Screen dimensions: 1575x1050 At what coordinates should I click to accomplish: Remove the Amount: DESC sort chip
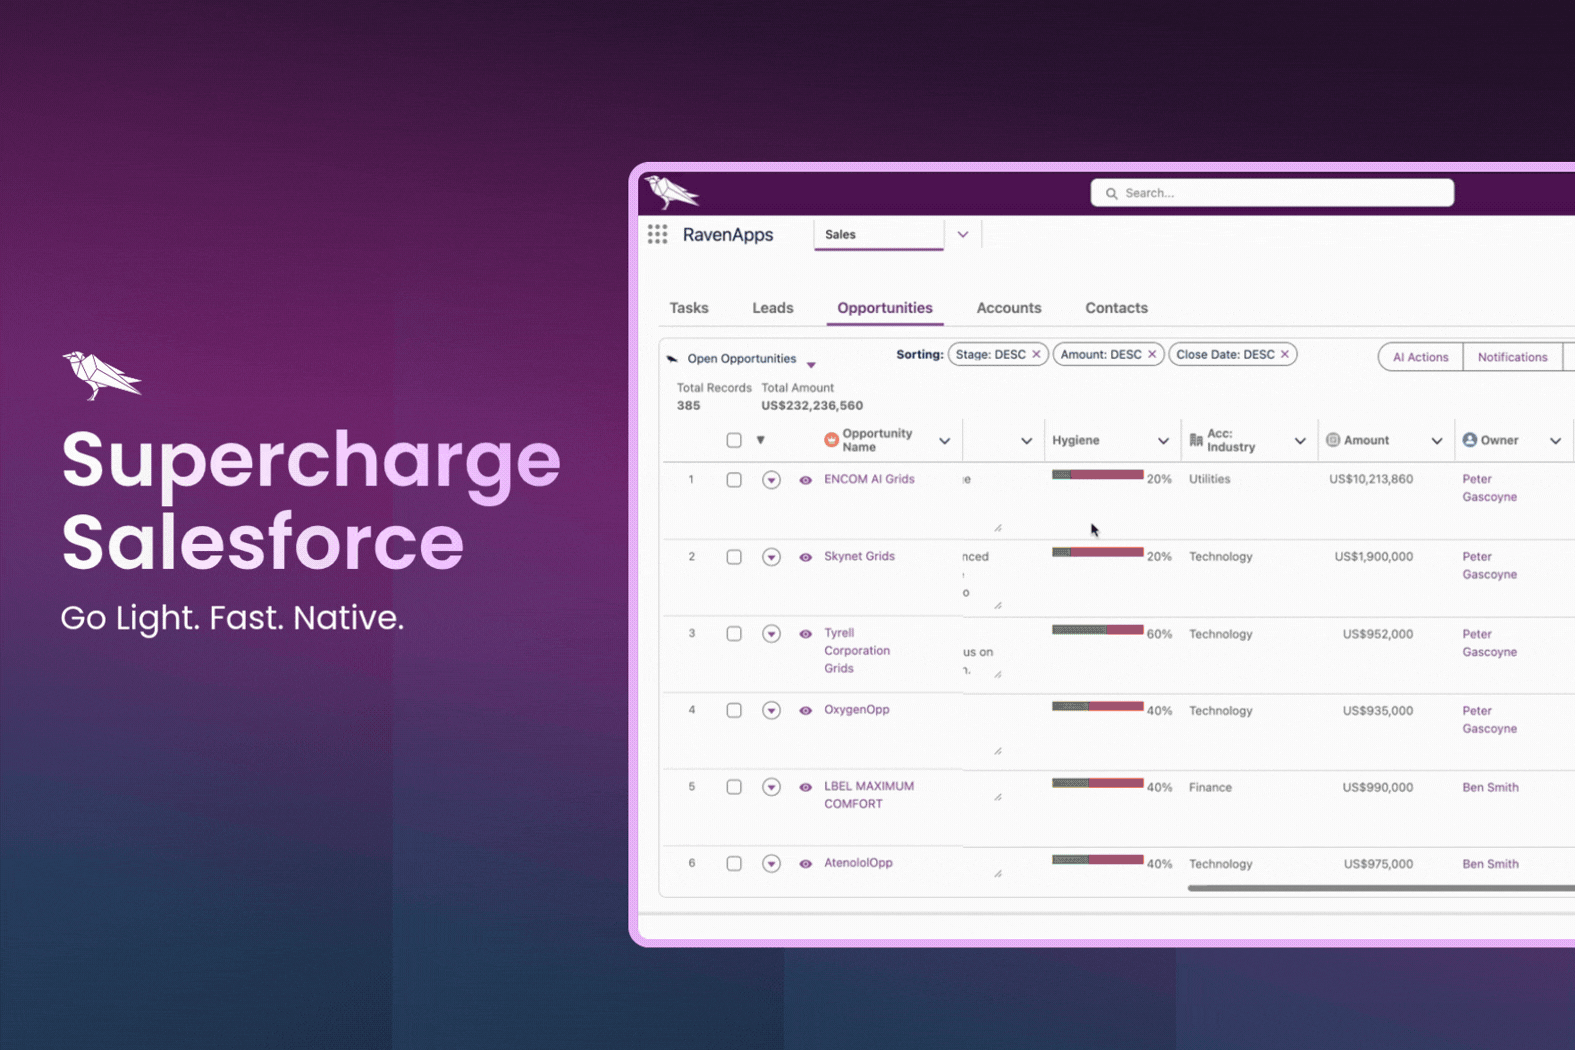coord(1152,354)
